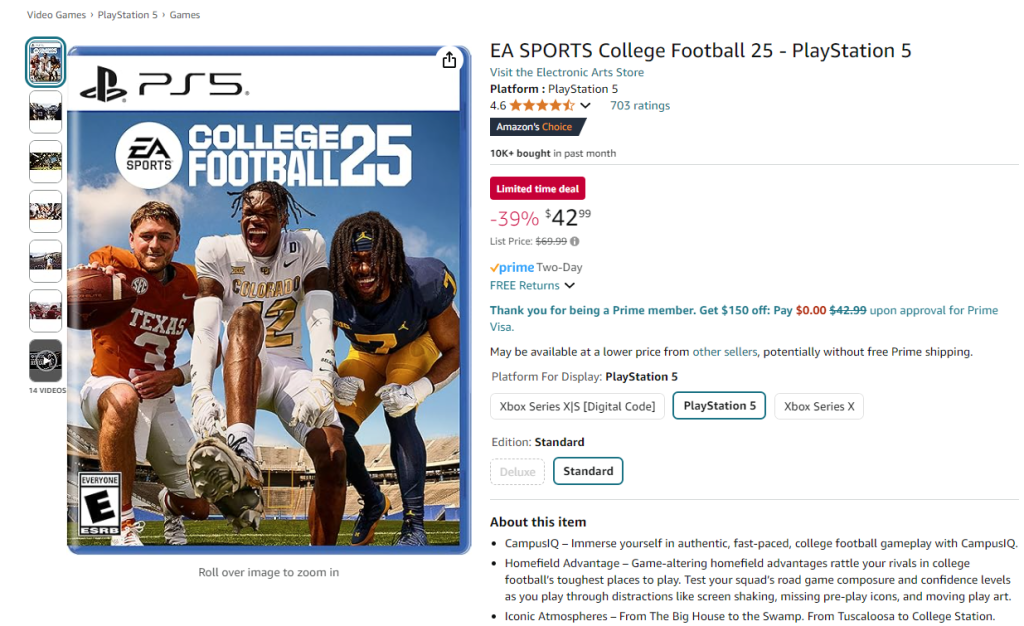Viewport: 1024px width, 626px height.
Task: Open the 703 ratings link
Action: [x=640, y=106]
